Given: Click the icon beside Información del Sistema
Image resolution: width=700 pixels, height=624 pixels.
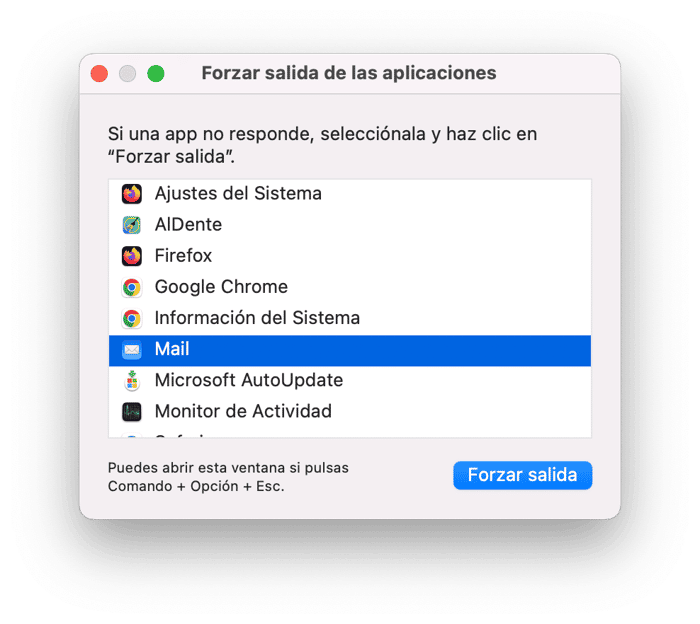Looking at the screenshot, I should tap(132, 319).
